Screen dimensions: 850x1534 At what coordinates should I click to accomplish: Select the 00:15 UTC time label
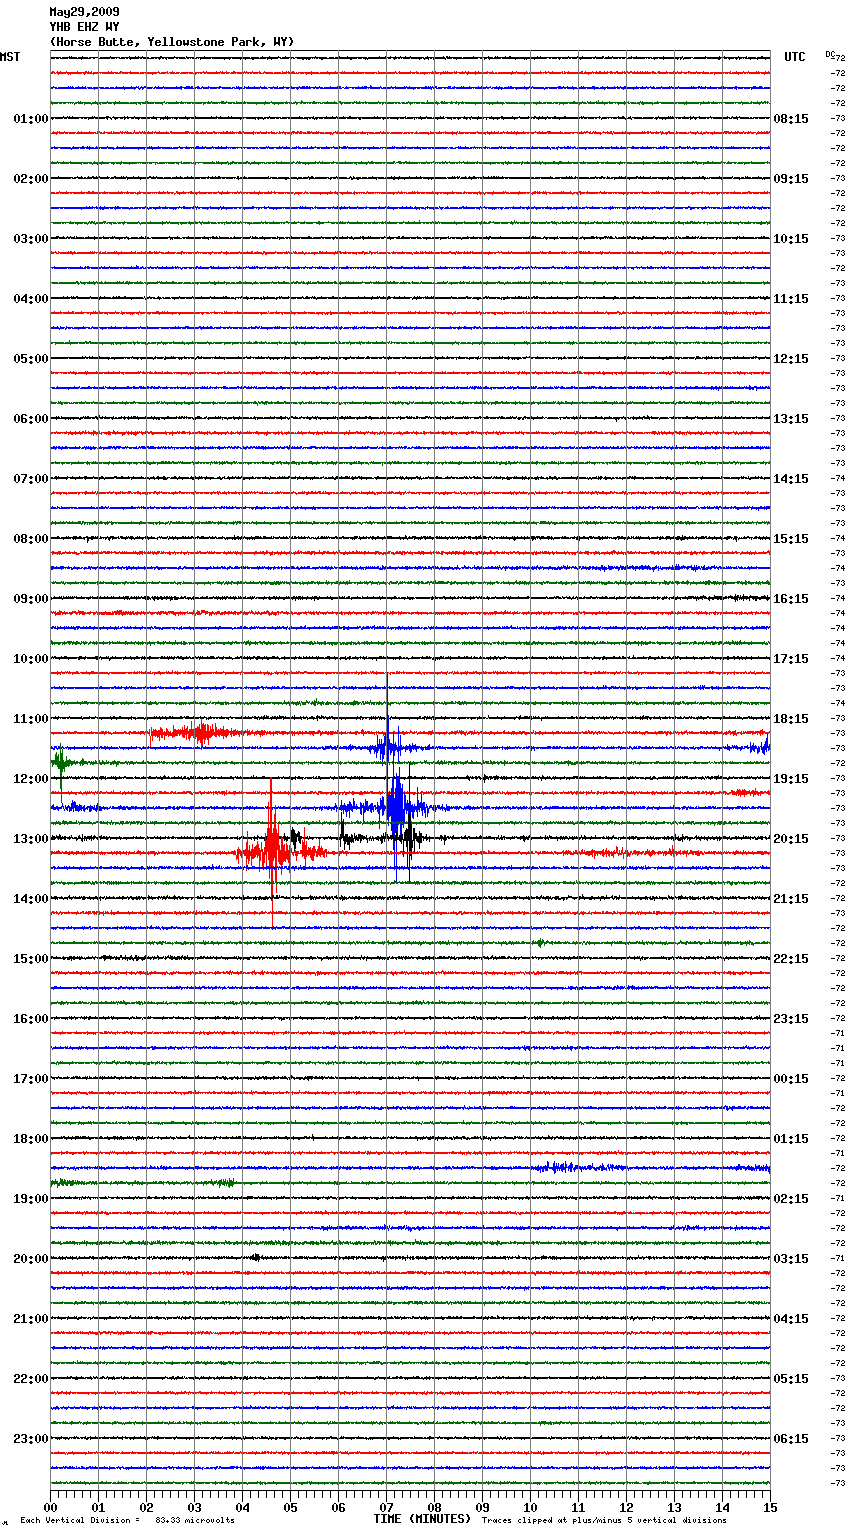[791, 1079]
